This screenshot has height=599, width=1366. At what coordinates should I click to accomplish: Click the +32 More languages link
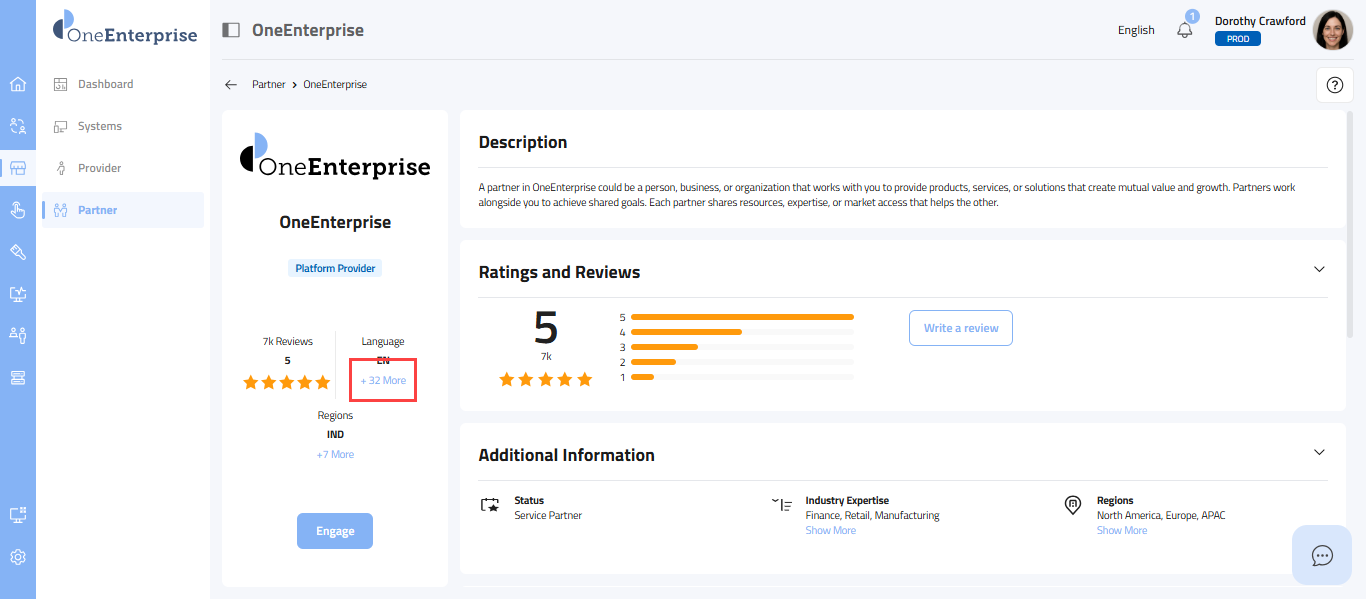(x=383, y=381)
